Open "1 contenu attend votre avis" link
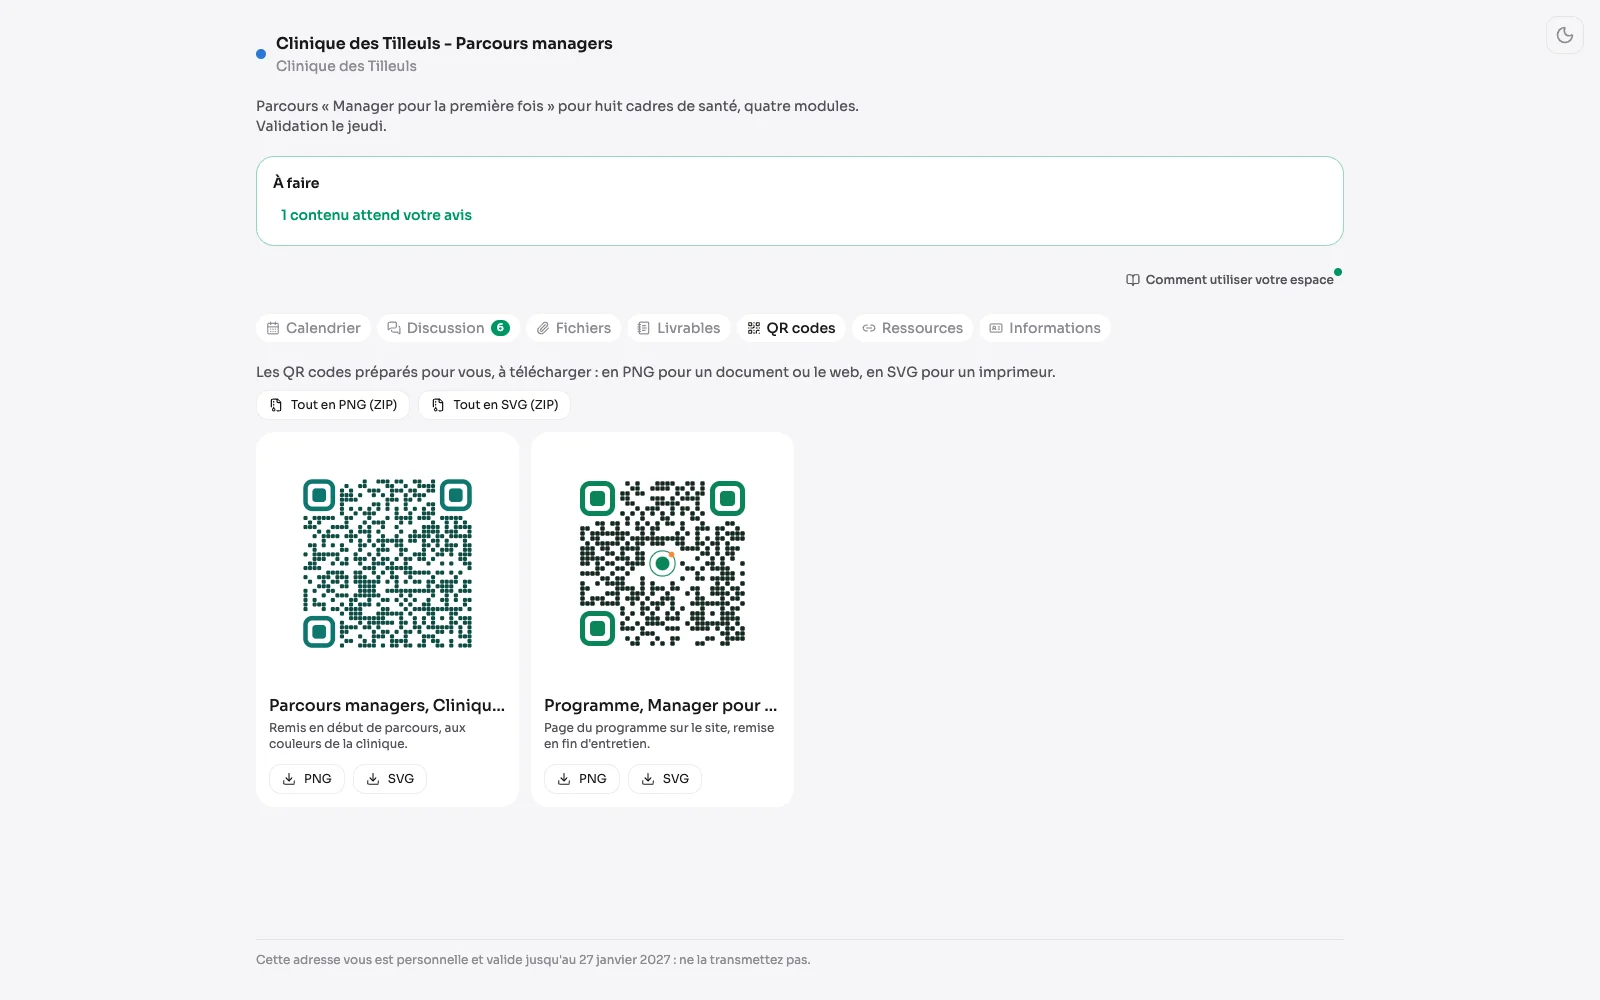 tap(376, 215)
